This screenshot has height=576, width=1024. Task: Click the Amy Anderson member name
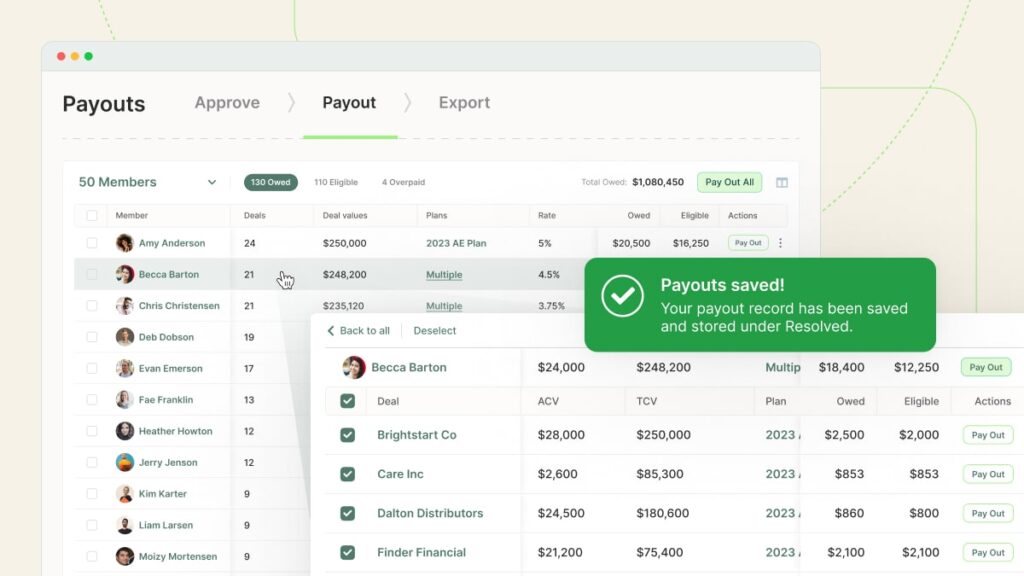172,243
